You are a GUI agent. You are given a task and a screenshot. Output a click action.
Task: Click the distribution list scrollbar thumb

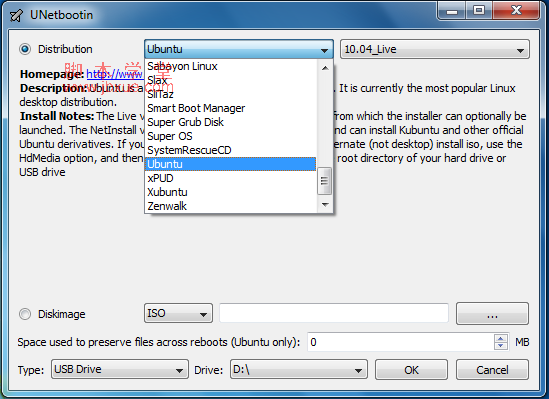(x=325, y=181)
